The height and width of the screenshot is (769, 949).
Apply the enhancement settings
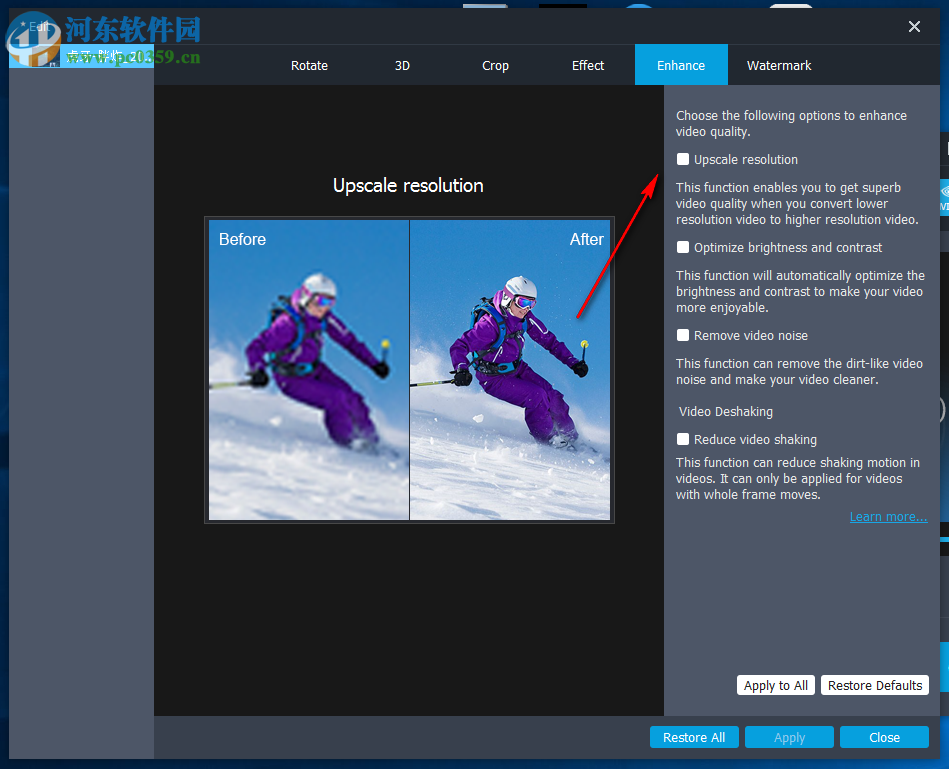[x=789, y=737]
